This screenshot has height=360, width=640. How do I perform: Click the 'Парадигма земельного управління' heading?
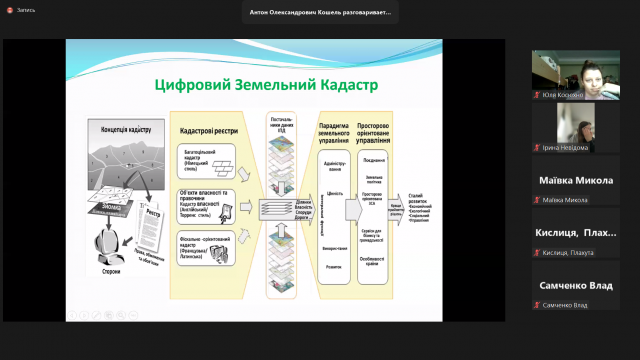(x=333, y=133)
